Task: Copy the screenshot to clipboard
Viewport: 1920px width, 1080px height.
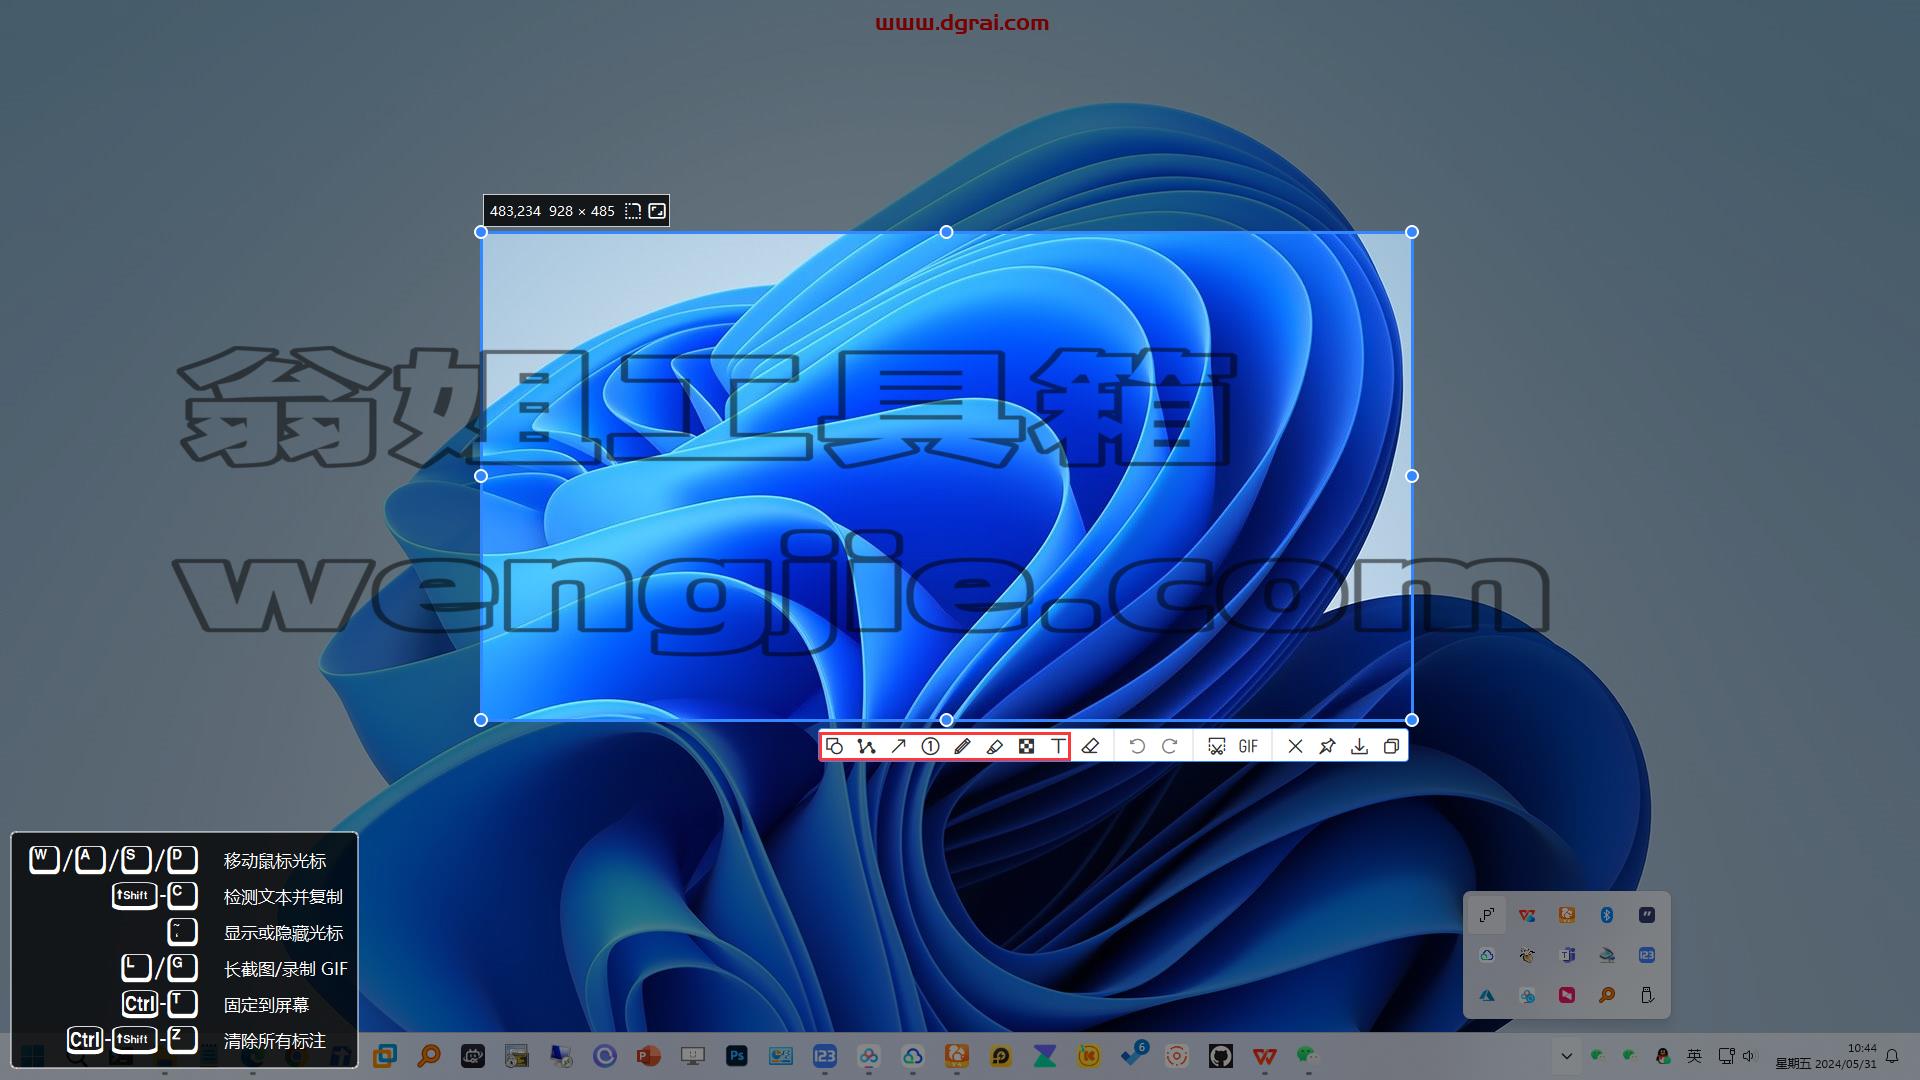Action: [x=1391, y=746]
